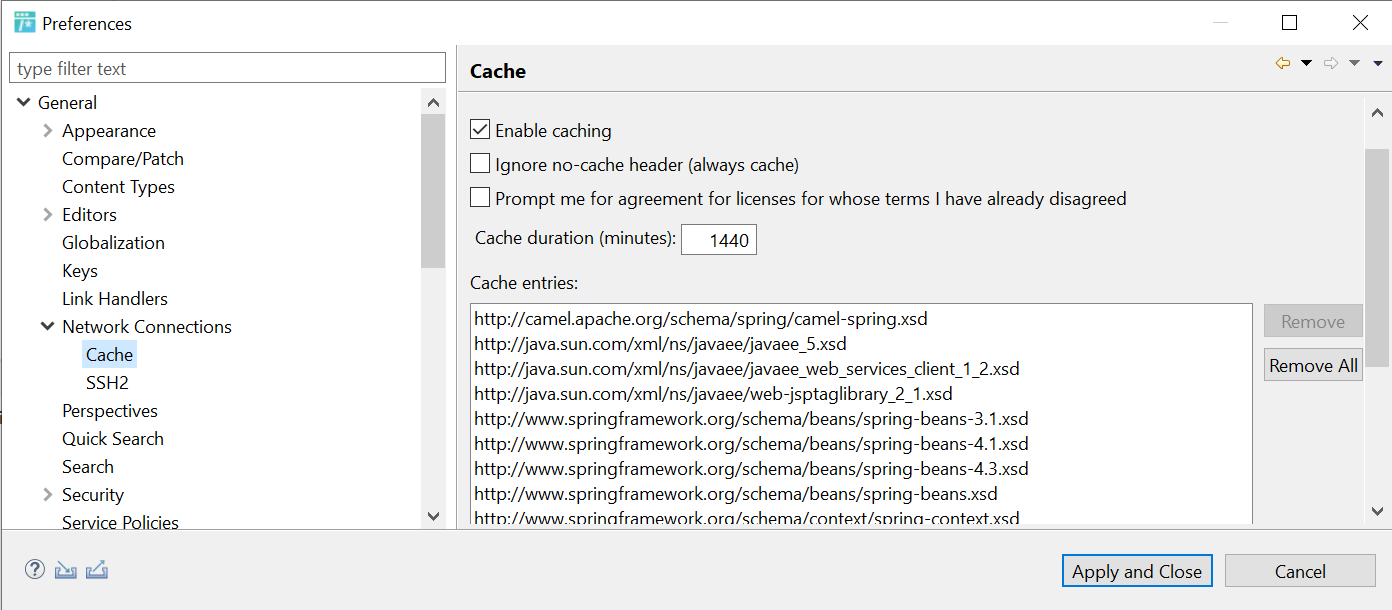Click Cache page scrollbar down arrow
This screenshot has width=1392, height=610.
[1378, 512]
